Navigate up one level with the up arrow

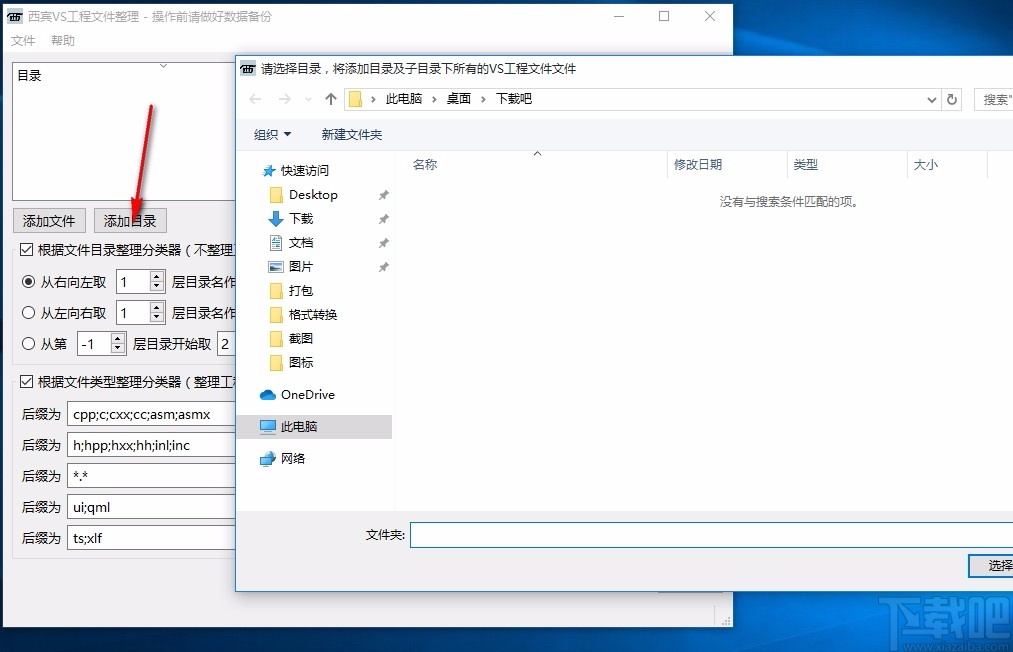click(330, 99)
